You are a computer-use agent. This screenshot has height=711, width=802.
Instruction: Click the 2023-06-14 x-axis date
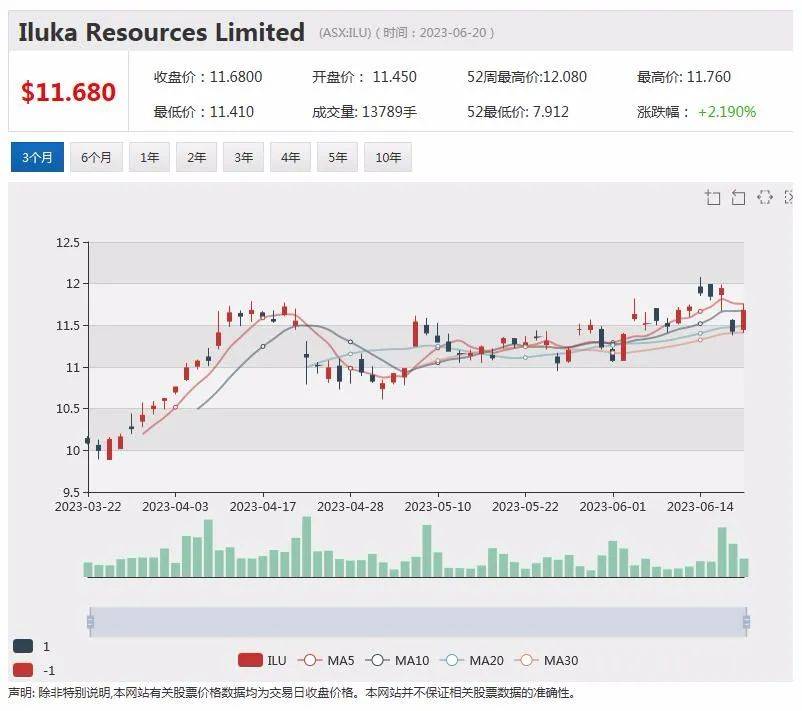click(x=700, y=506)
